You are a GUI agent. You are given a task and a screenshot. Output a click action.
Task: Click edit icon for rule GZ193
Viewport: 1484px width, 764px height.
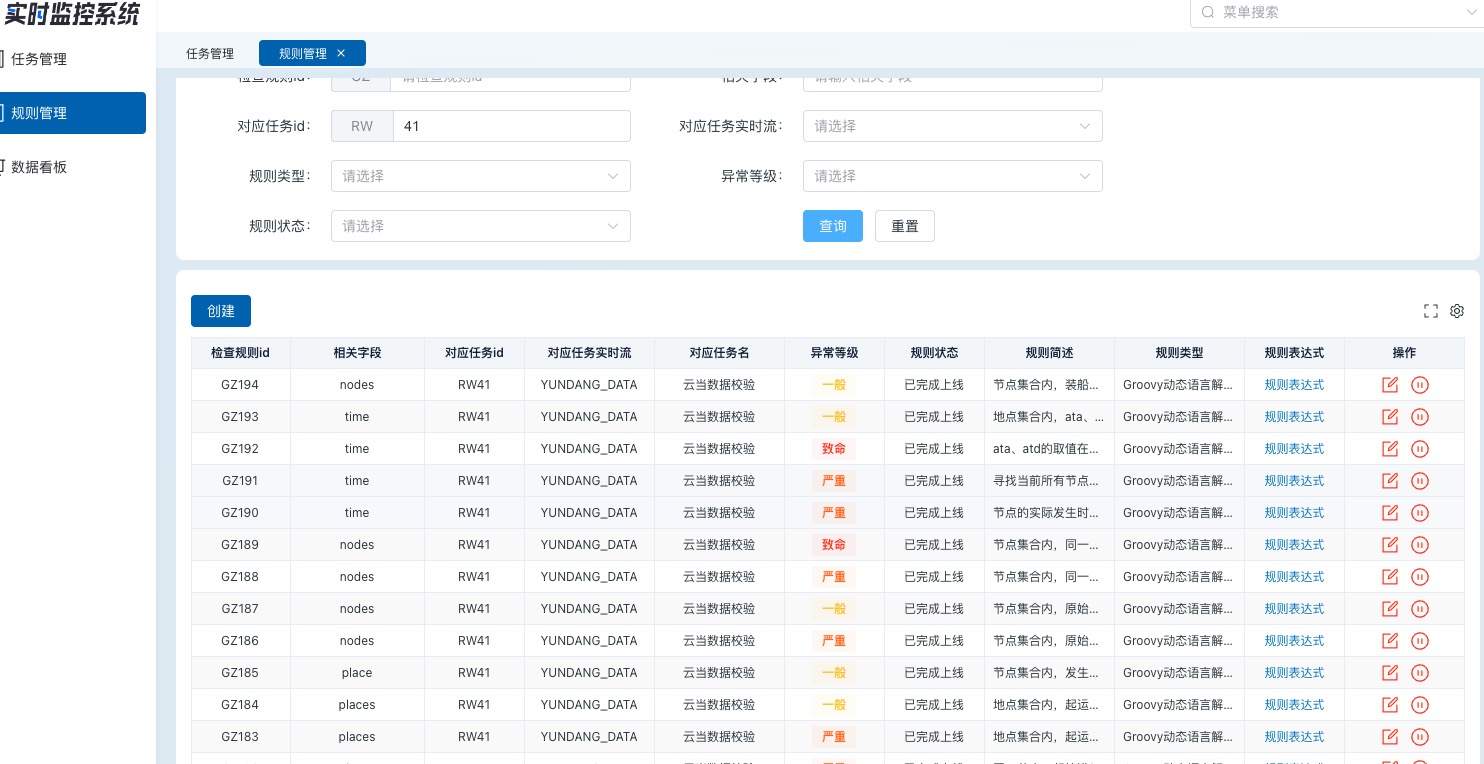pos(1389,417)
